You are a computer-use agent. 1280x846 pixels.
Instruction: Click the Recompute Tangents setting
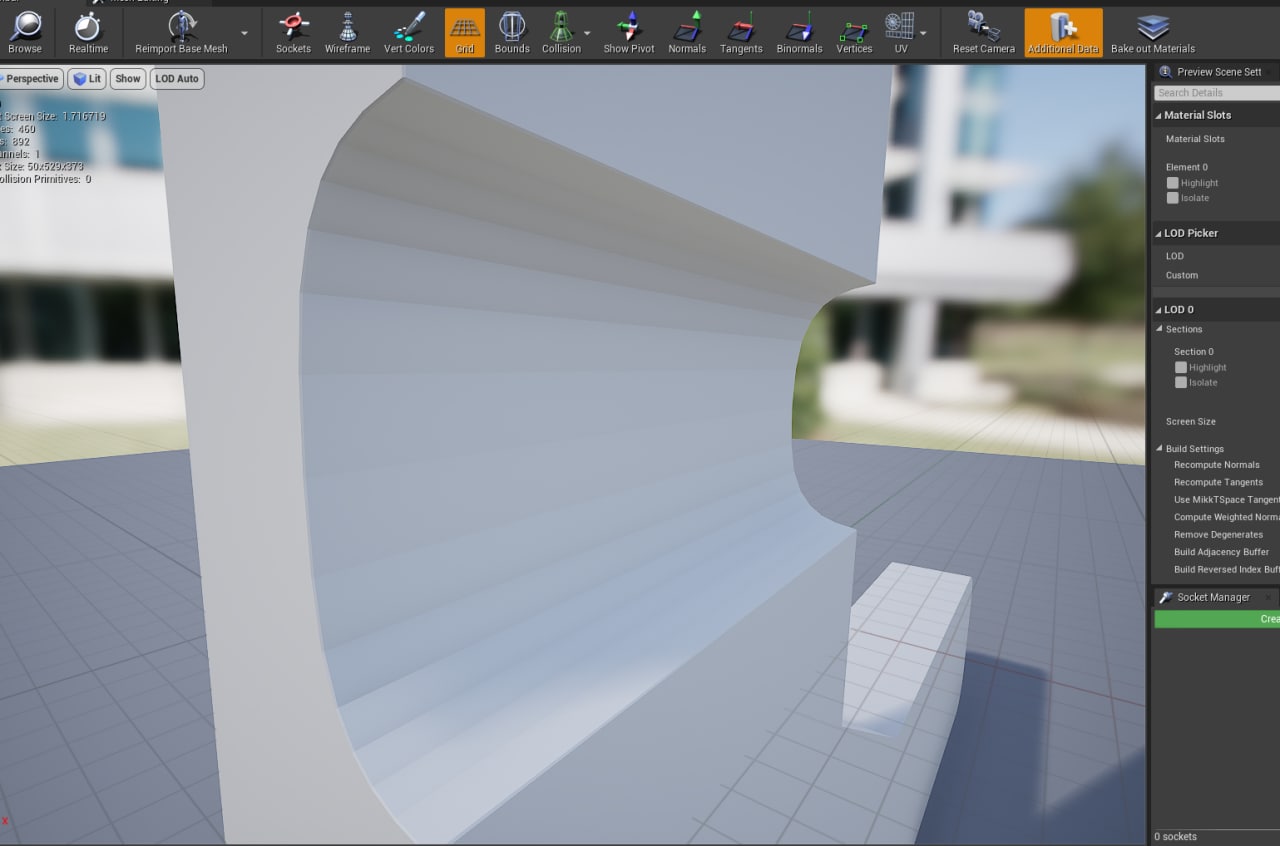[1218, 482]
